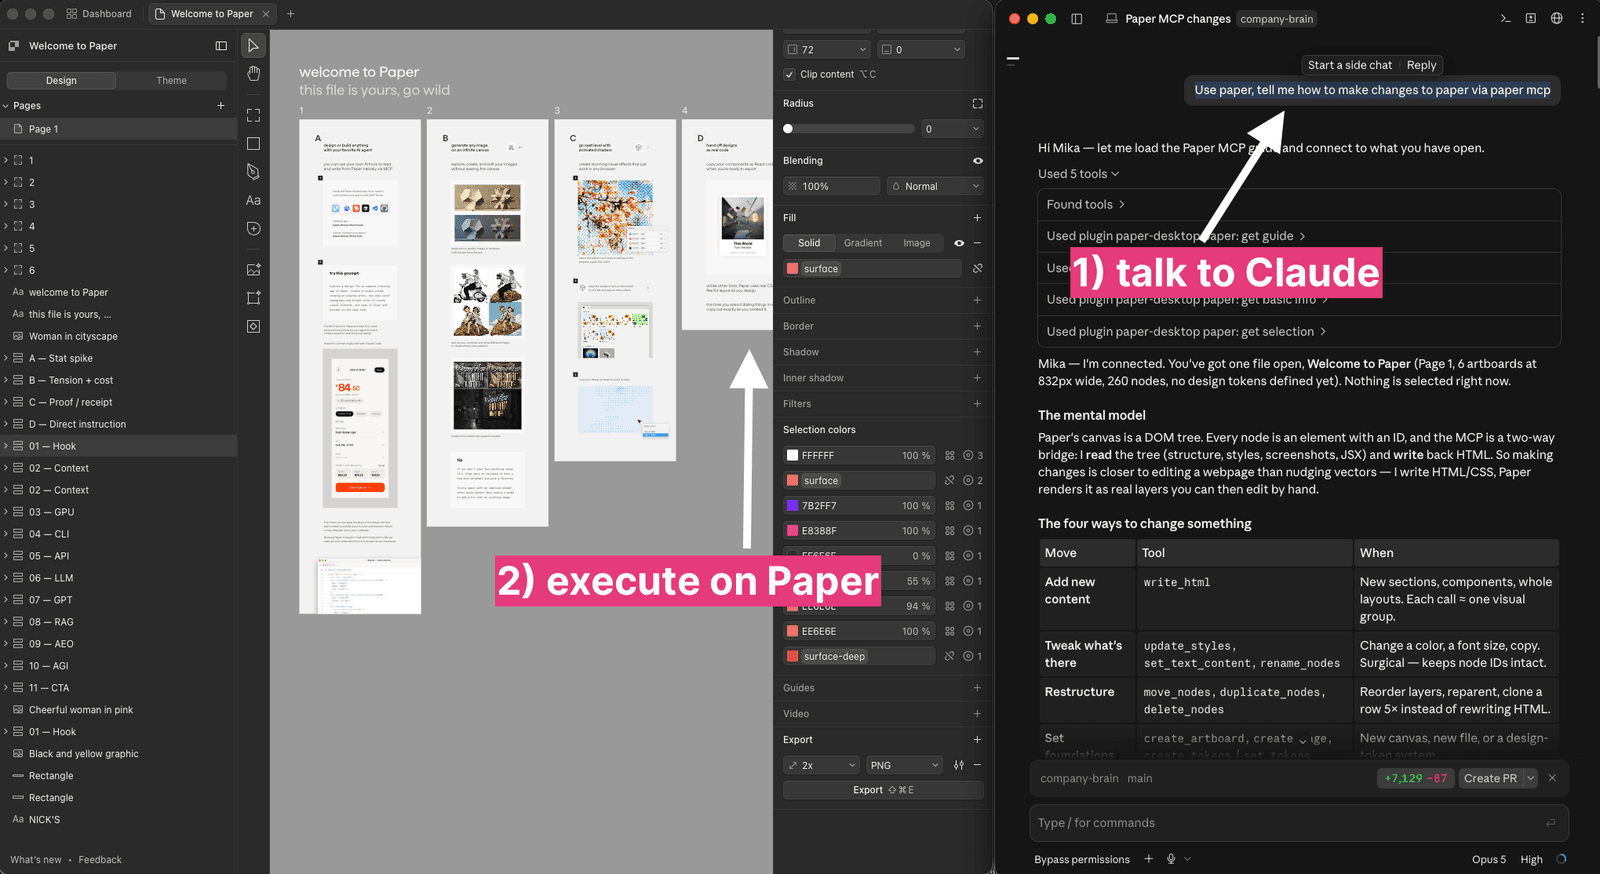Screen dimensions: 1600x874
Task: Add a new page with the Pages plus
Action: pyautogui.click(x=221, y=105)
